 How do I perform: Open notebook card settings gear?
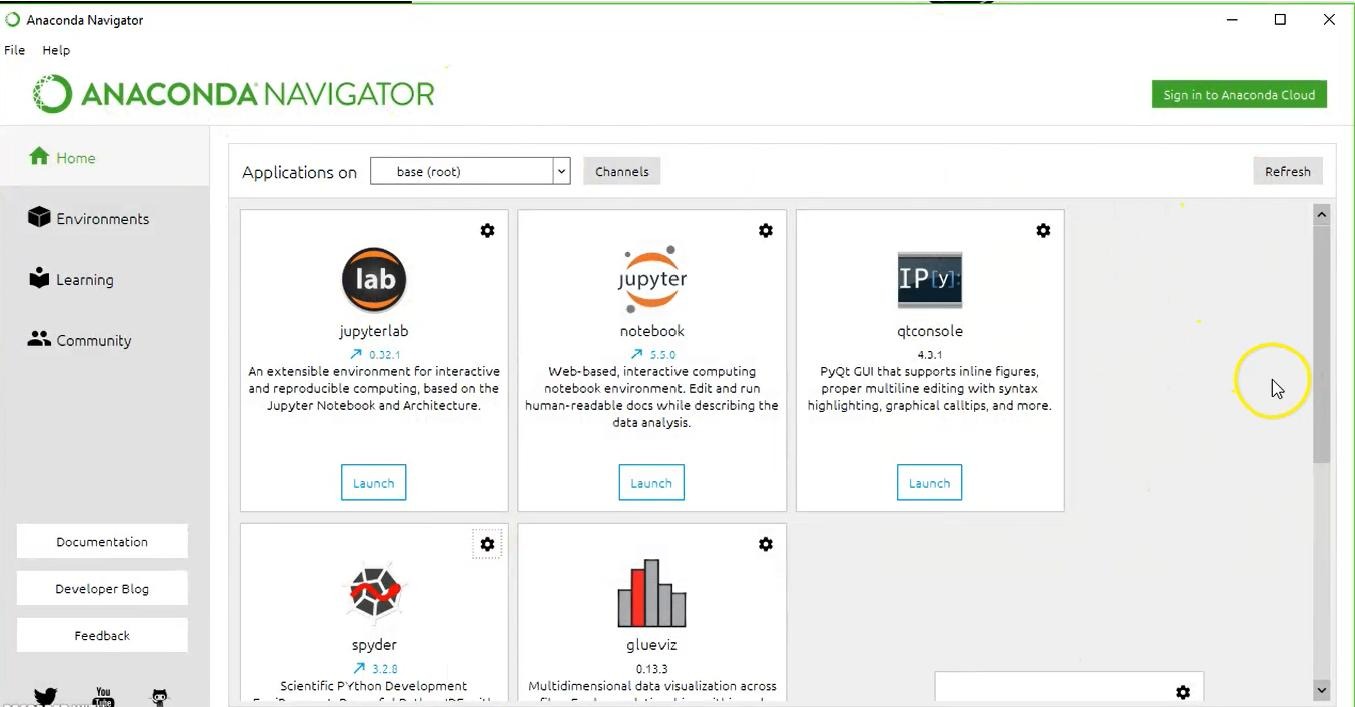765,231
